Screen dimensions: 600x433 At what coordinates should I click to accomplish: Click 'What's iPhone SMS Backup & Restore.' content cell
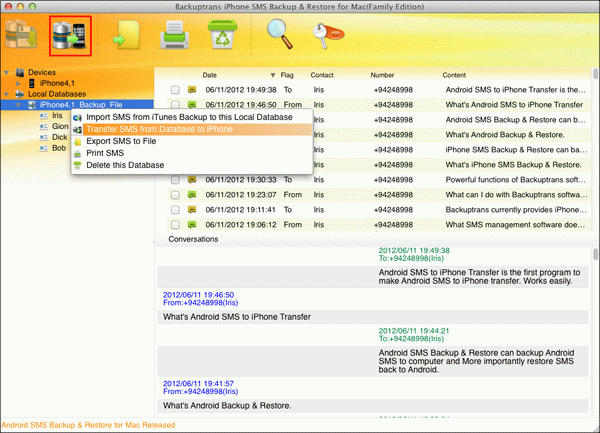[514, 165]
